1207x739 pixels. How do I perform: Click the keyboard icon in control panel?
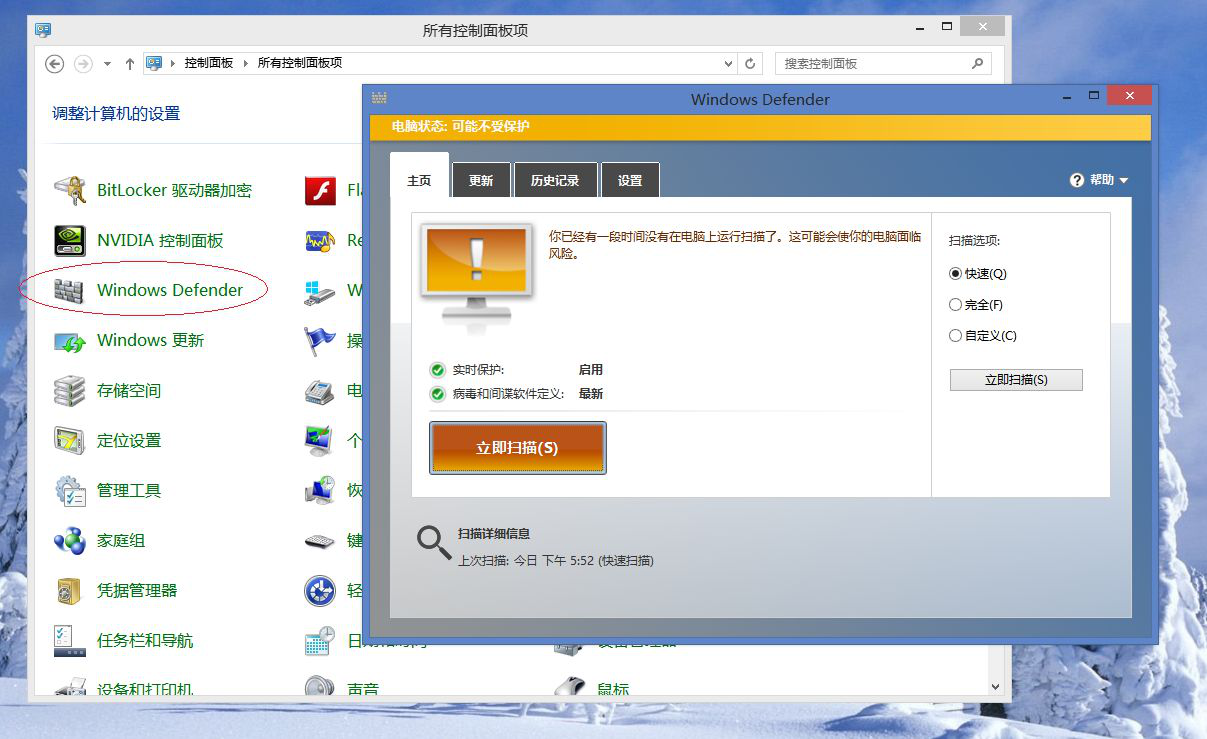click(x=320, y=541)
